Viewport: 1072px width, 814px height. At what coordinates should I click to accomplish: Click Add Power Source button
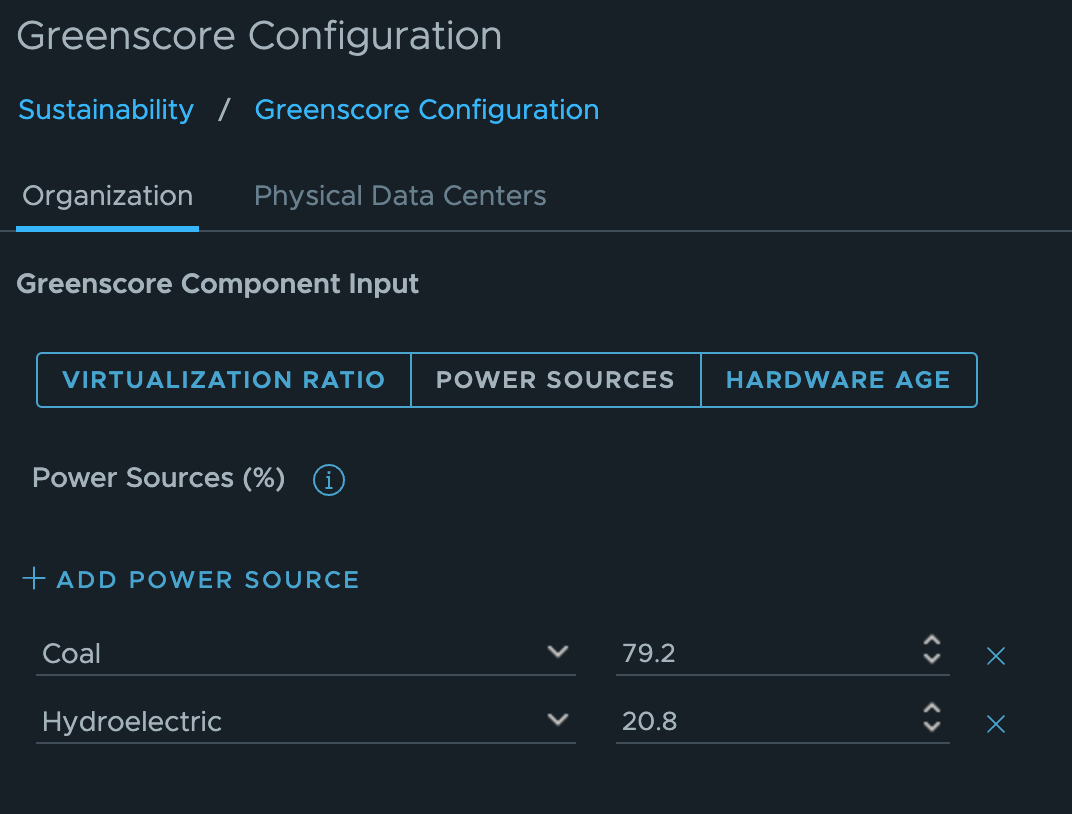coord(191,580)
